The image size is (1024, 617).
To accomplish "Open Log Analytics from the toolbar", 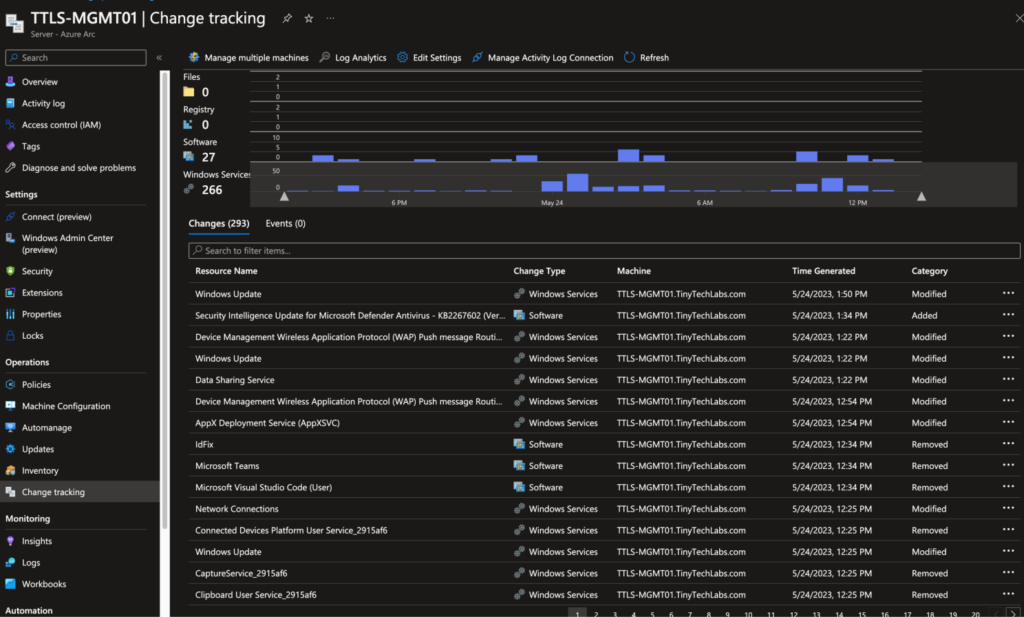I will 353,57.
